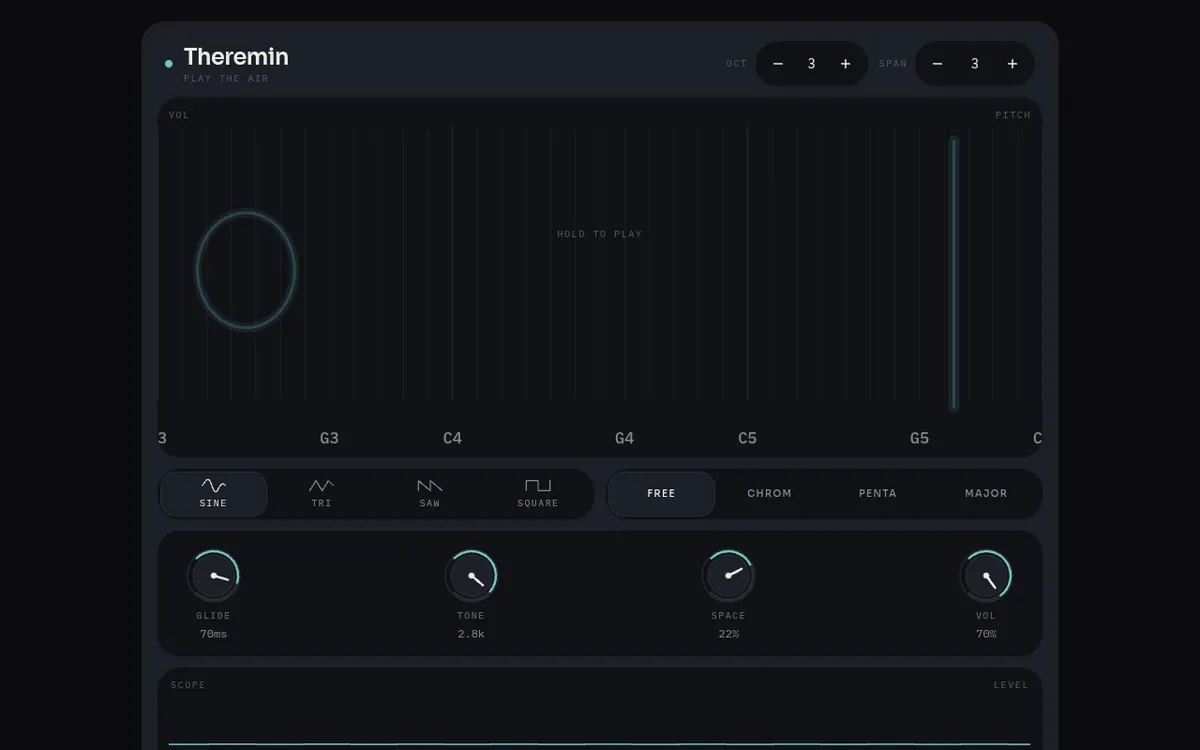Click the Theremin title
Image resolution: width=1200 pixels, height=750 pixels.
point(236,57)
